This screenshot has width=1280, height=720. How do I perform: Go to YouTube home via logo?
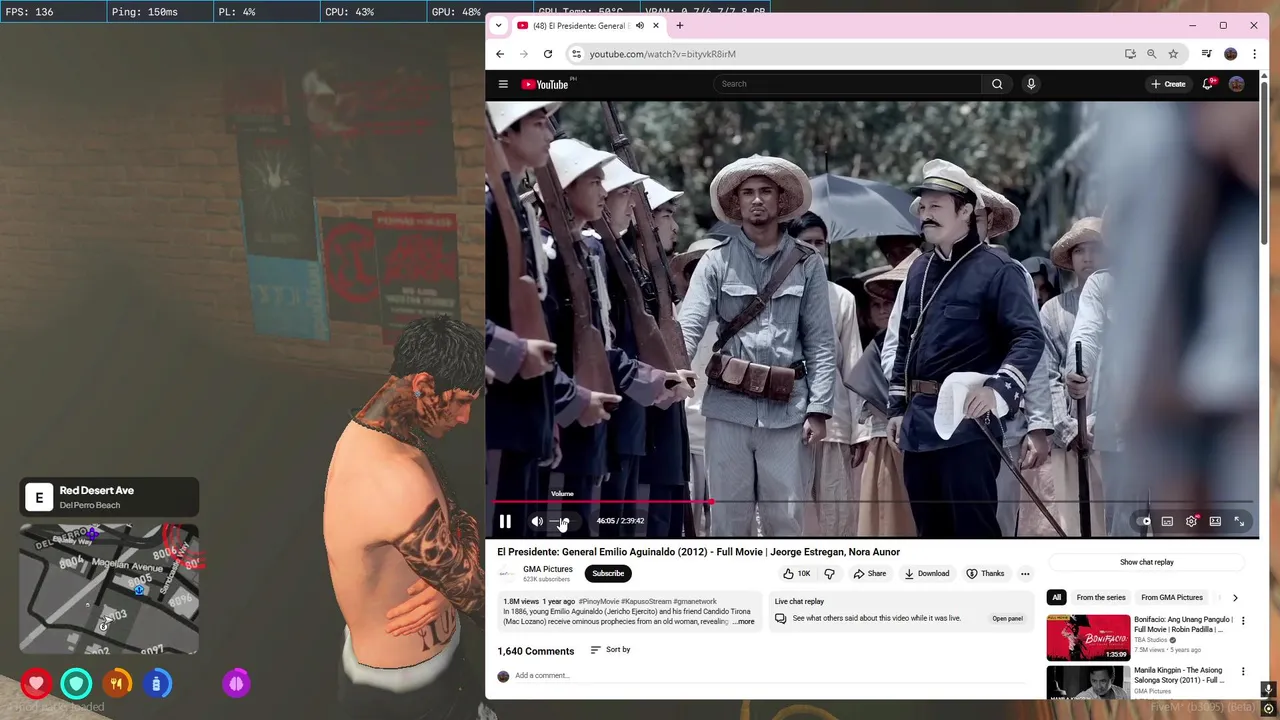tap(545, 84)
